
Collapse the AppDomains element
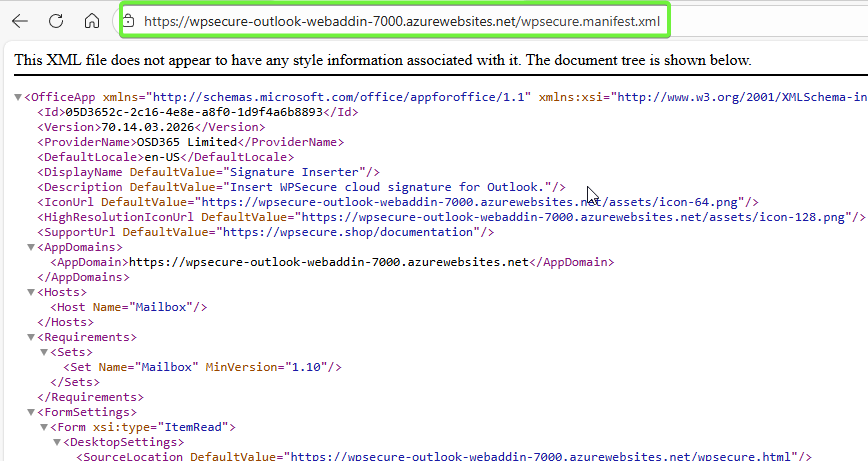(x=30, y=247)
